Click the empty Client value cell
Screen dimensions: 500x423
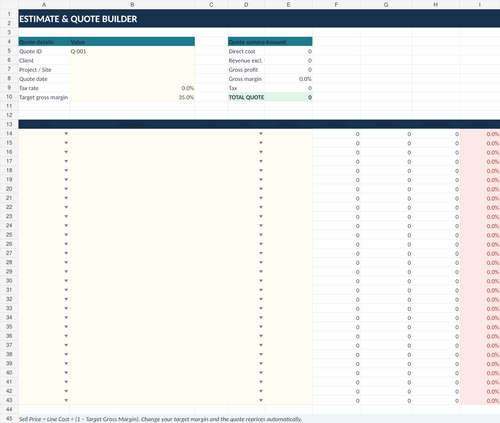[x=132, y=60]
